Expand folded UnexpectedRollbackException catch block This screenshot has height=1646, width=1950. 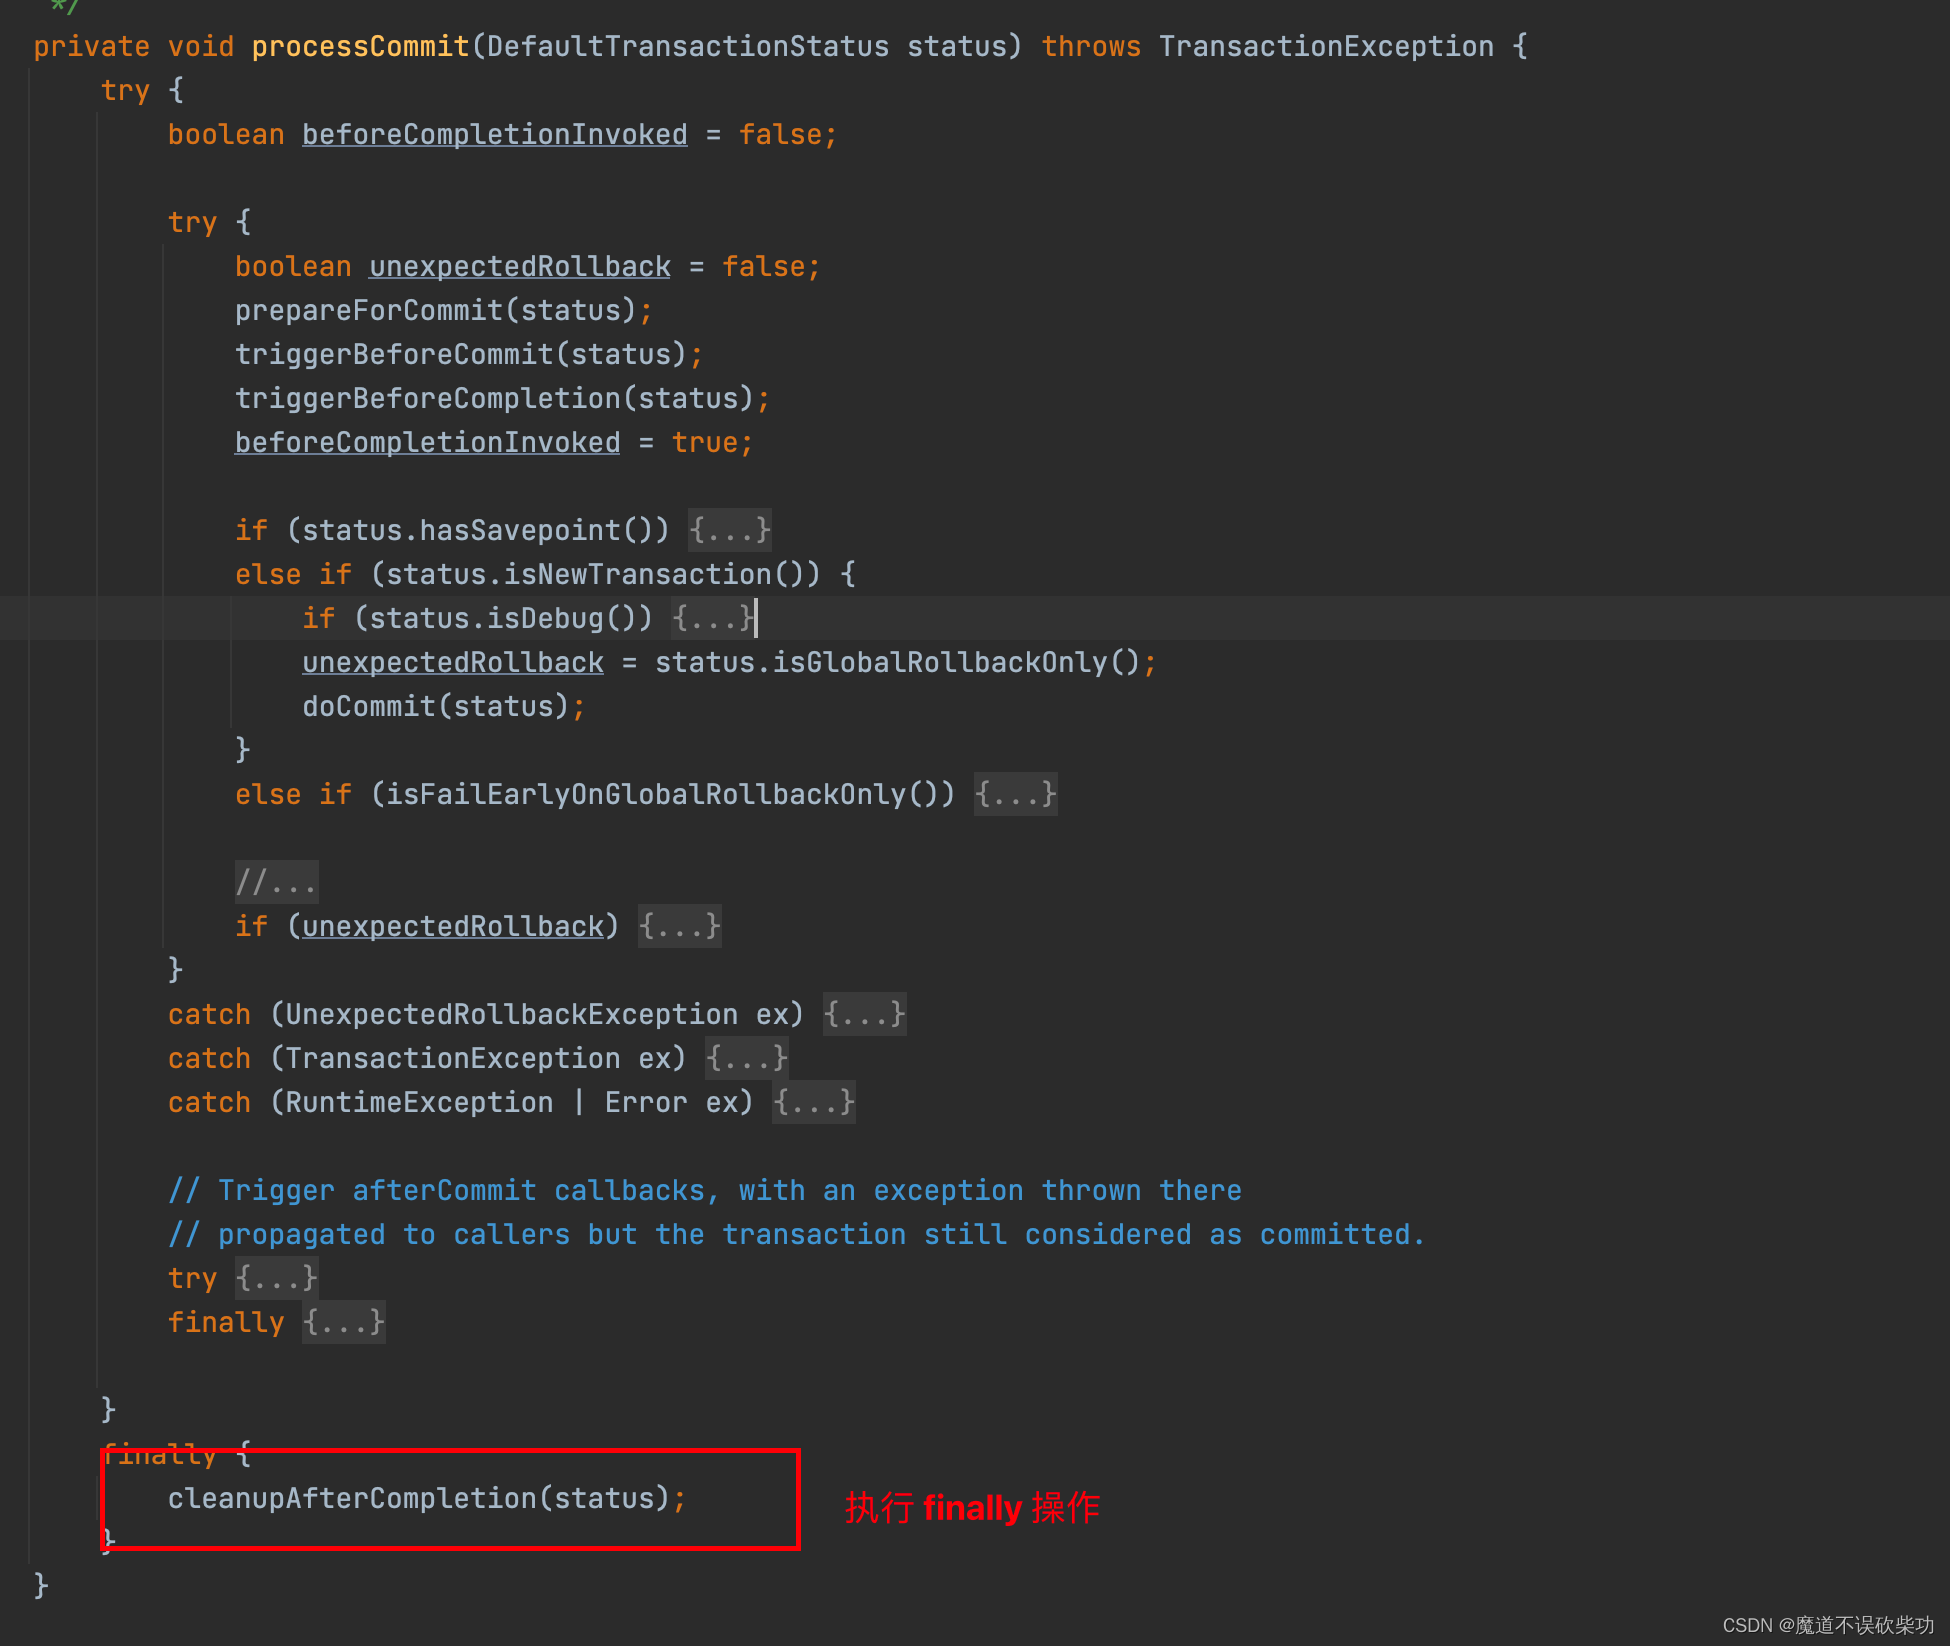864,1014
